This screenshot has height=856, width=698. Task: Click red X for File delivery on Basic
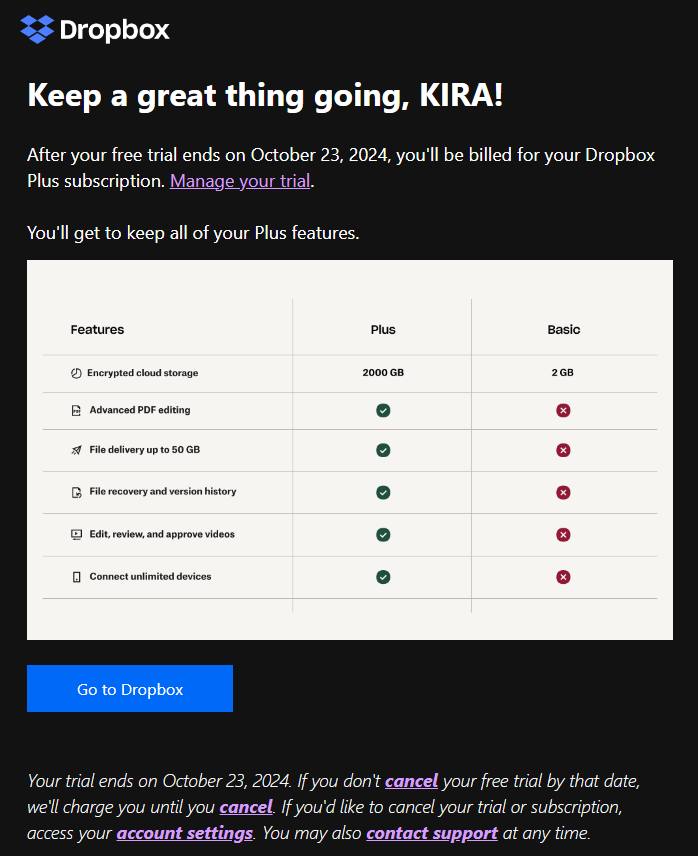563,450
